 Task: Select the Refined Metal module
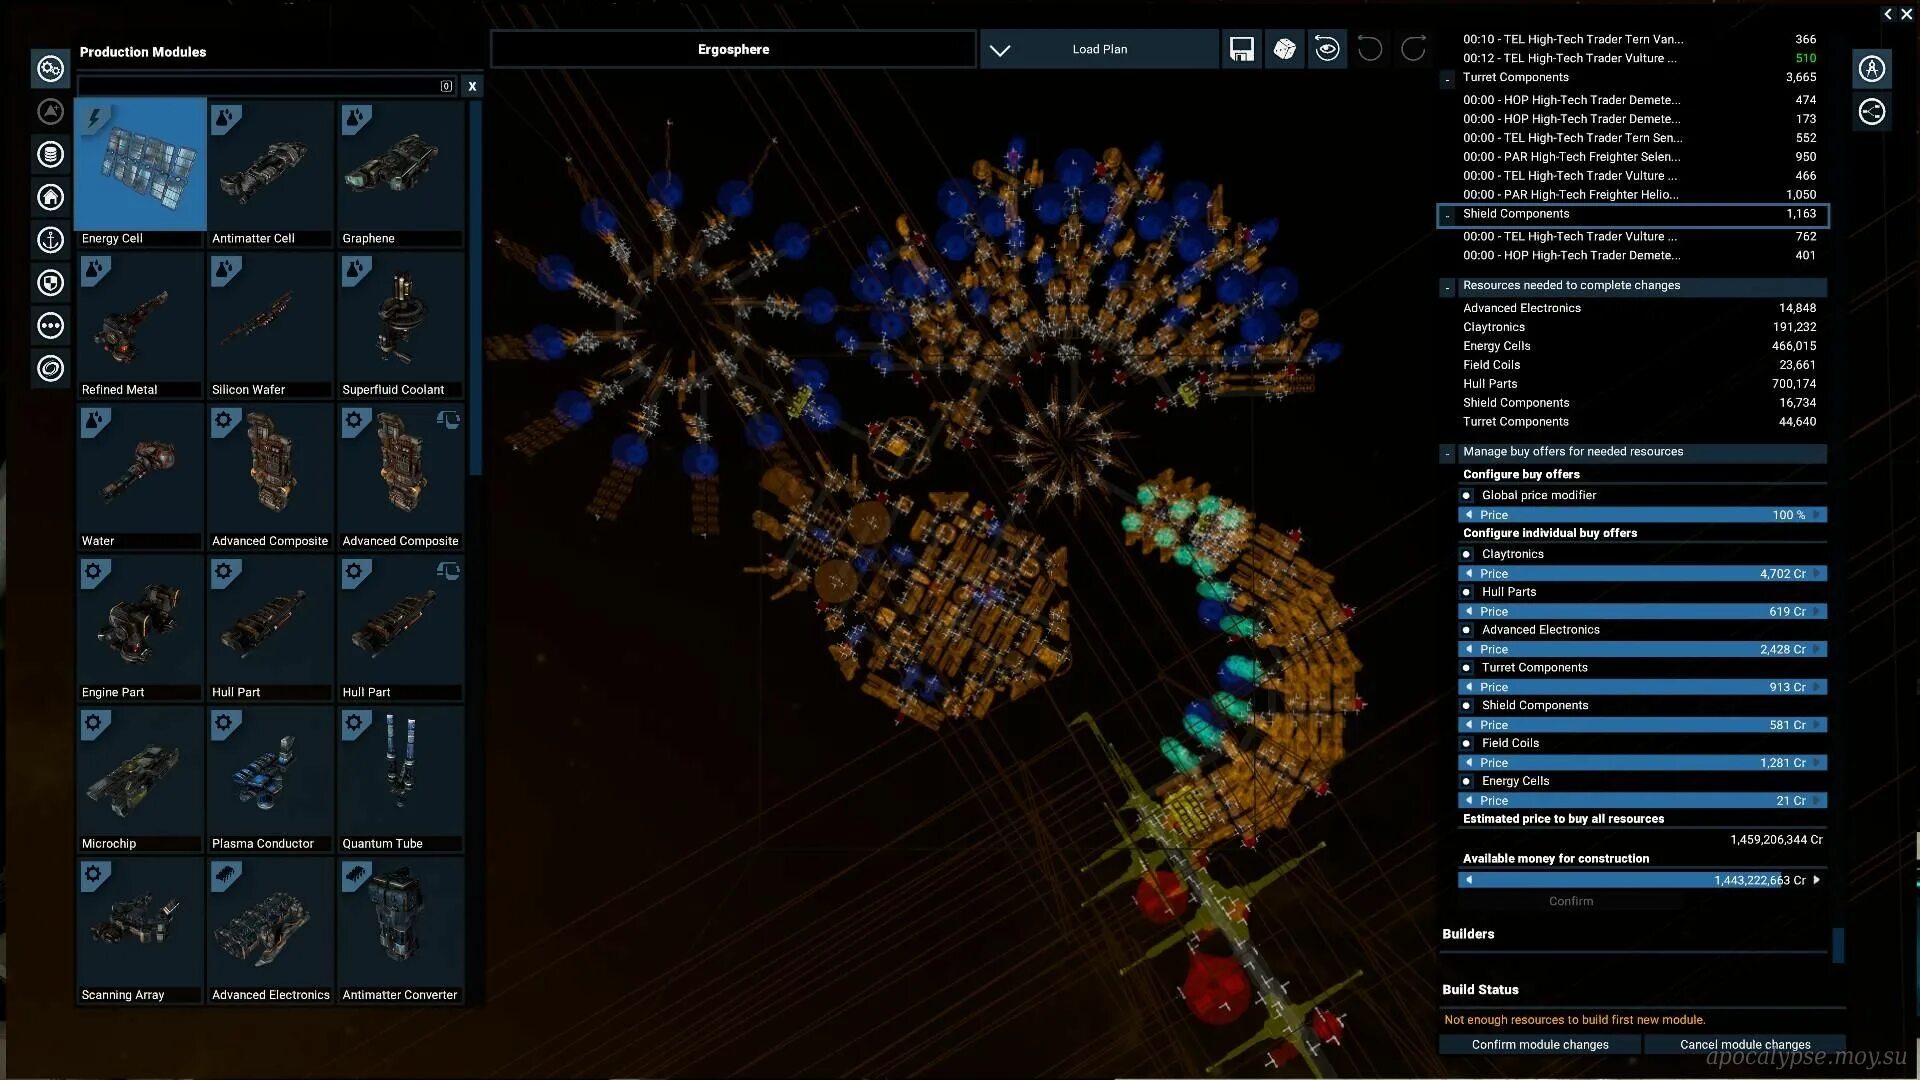click(x=140, y=325)
